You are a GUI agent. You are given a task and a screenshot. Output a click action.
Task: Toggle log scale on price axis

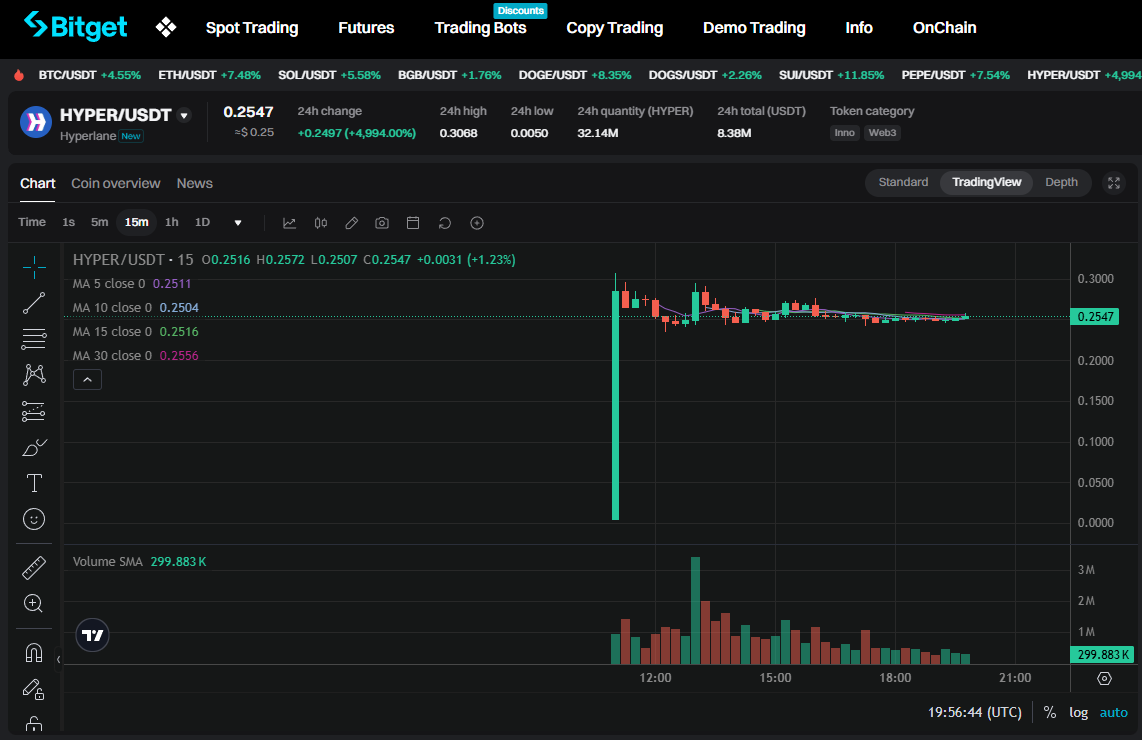(x=1078, y=712)
